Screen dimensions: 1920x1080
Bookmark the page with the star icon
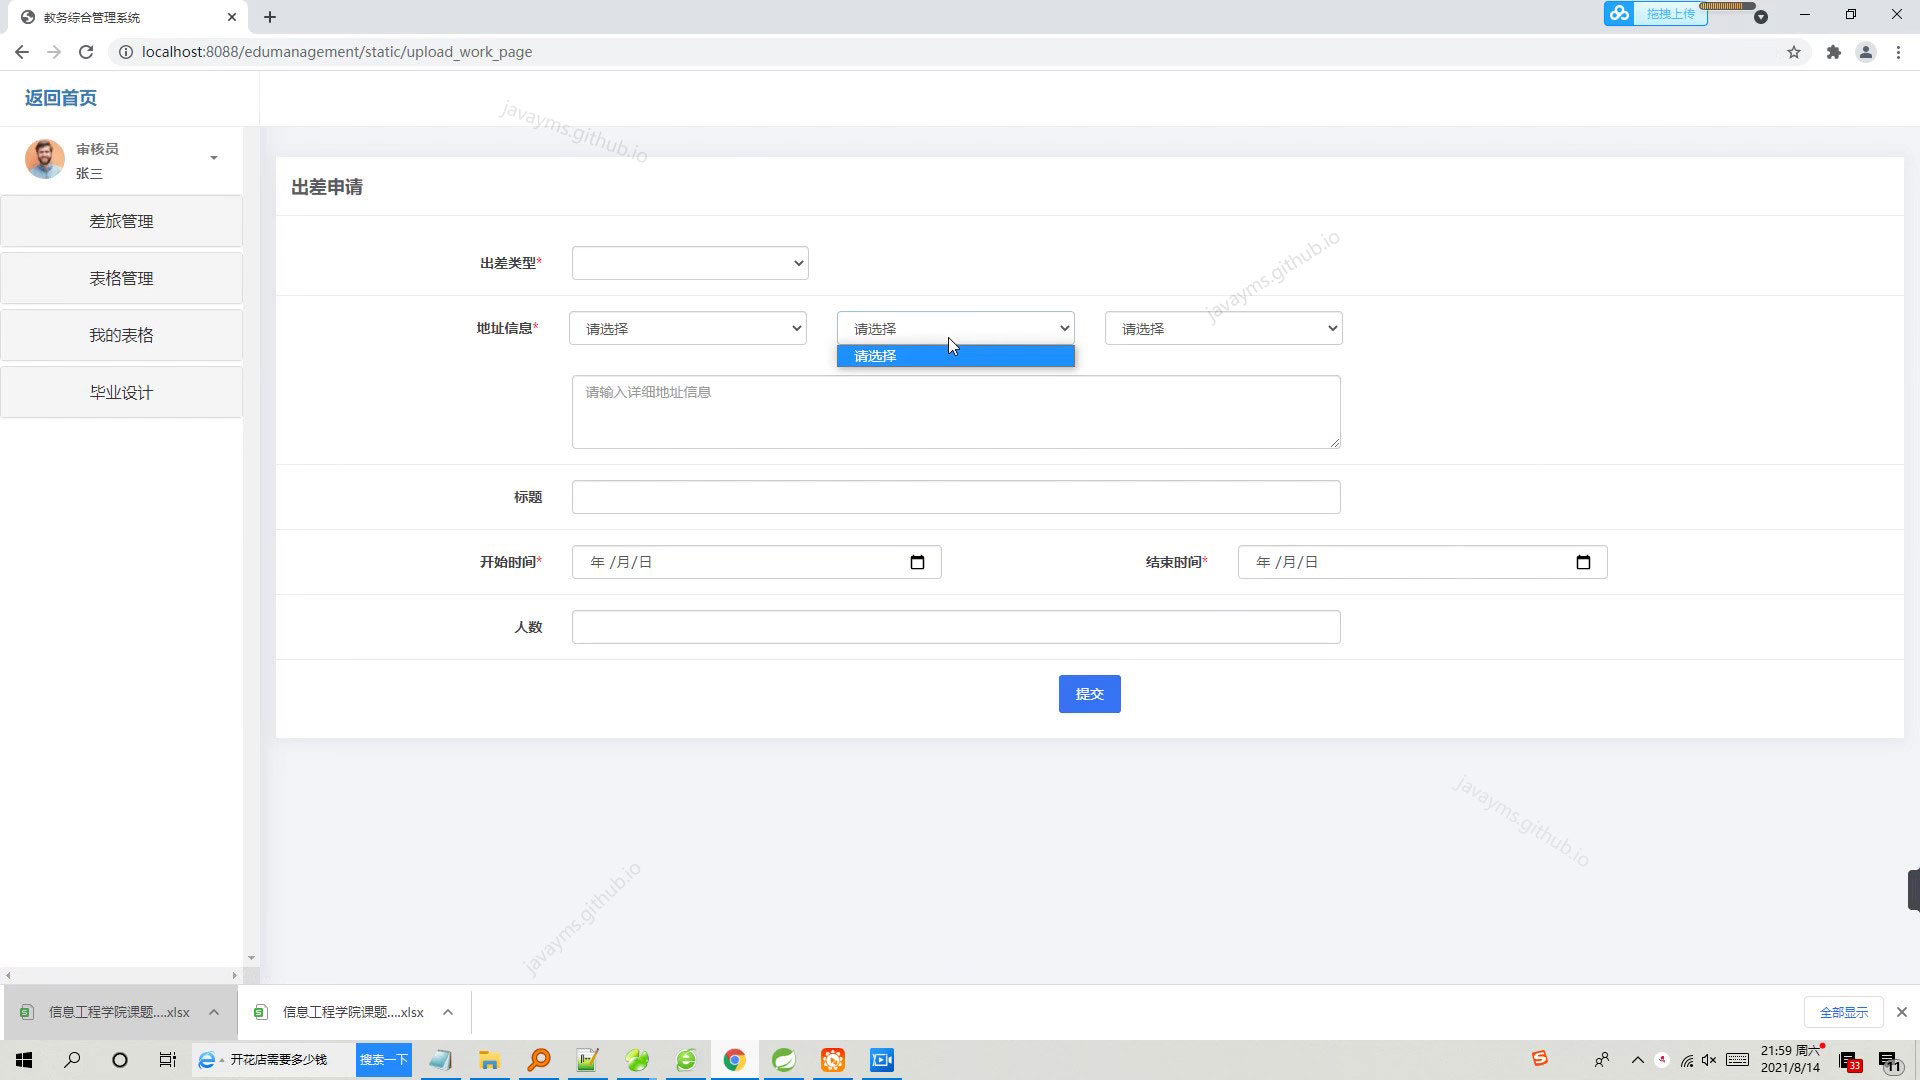(1793, 51)
